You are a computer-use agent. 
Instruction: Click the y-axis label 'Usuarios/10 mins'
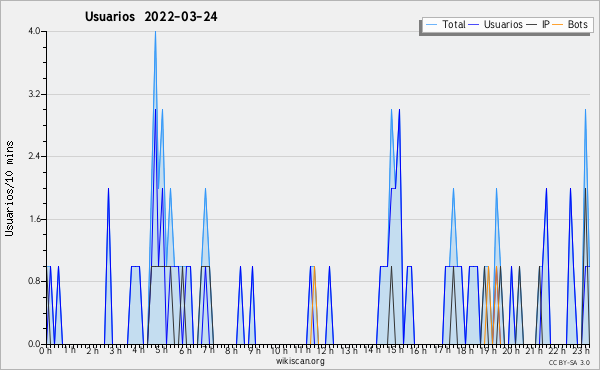(x=9, y=189)
